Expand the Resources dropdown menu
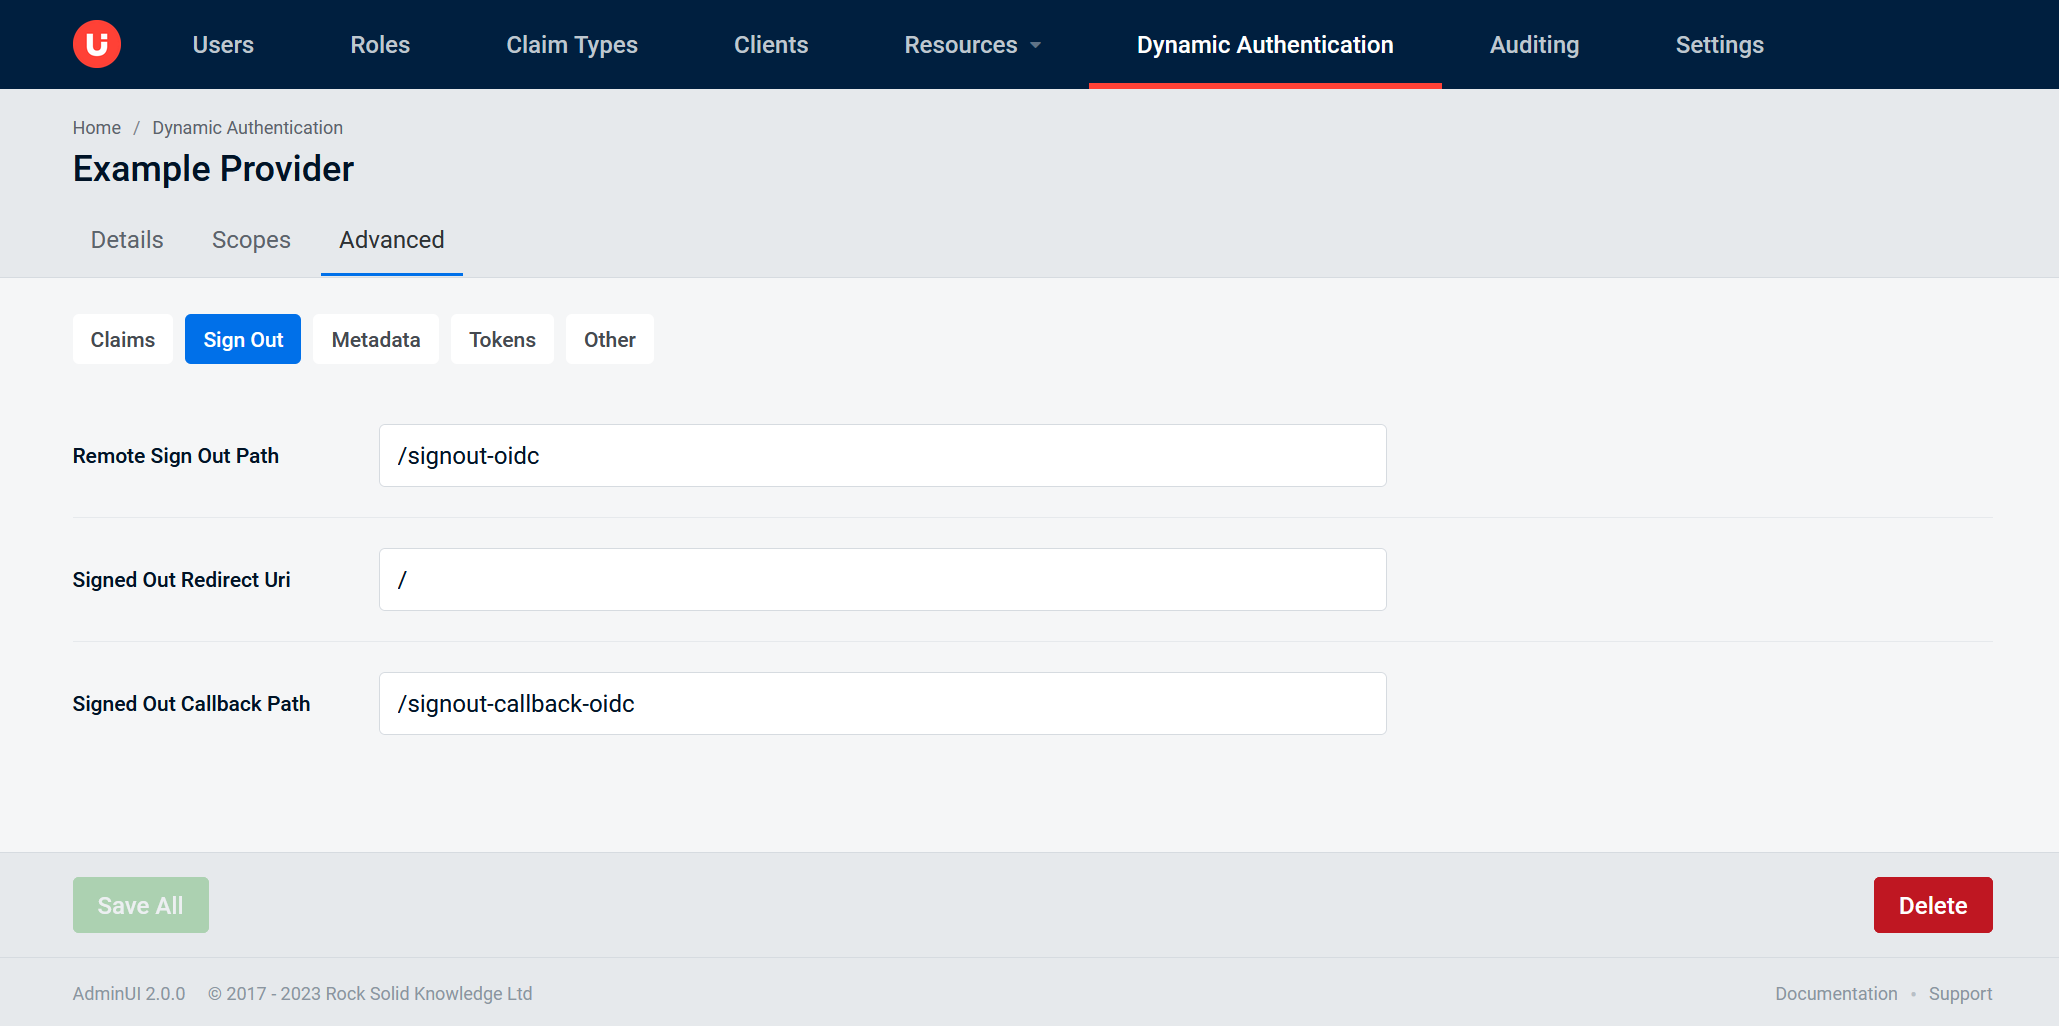 tap(972, 45)
